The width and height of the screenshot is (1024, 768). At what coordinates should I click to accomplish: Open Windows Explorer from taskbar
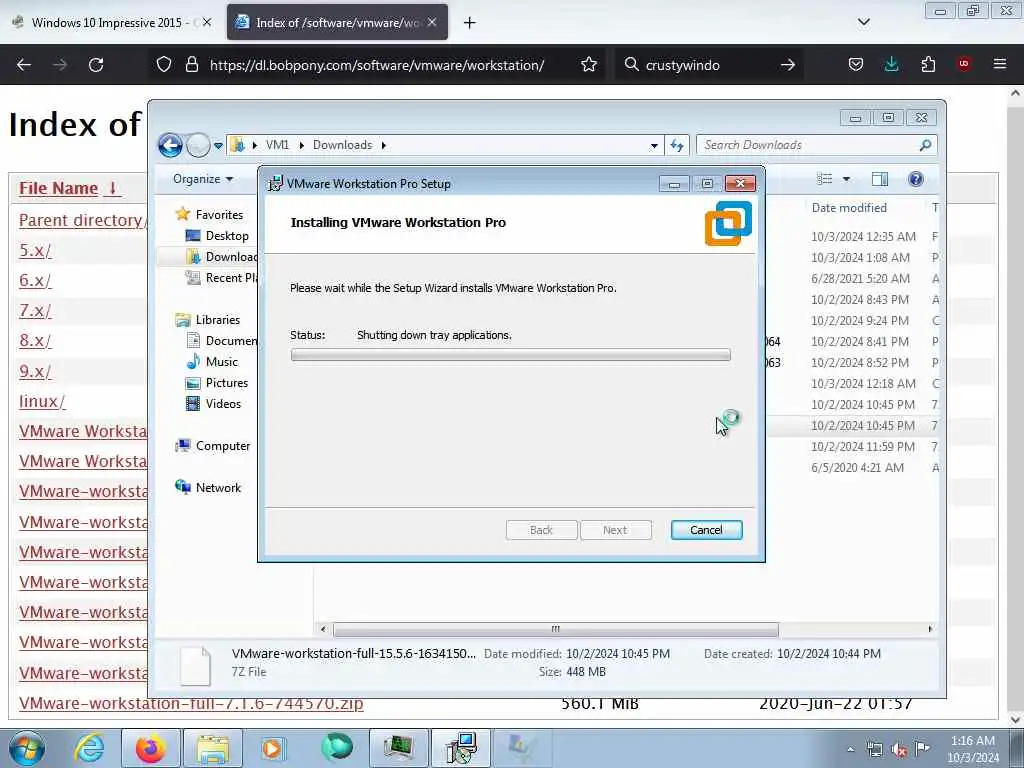tap(213, 748)
